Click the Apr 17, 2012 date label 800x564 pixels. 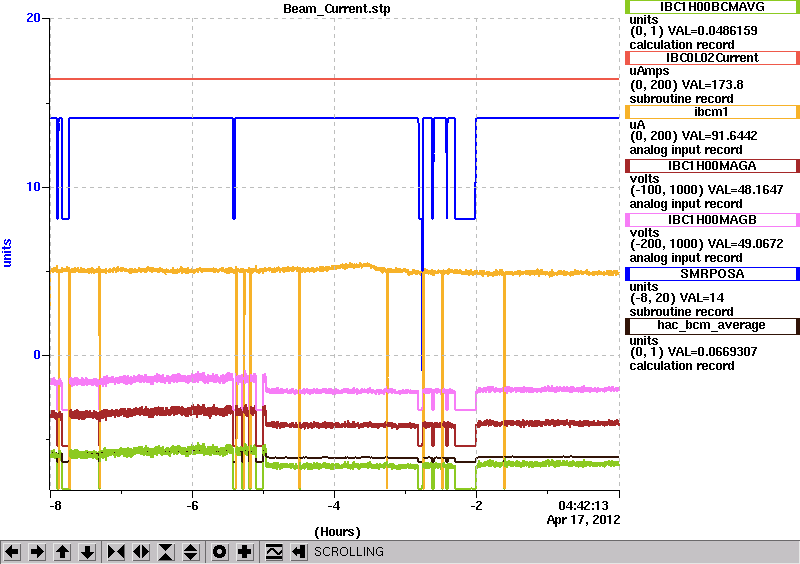(x=584, y=520)
